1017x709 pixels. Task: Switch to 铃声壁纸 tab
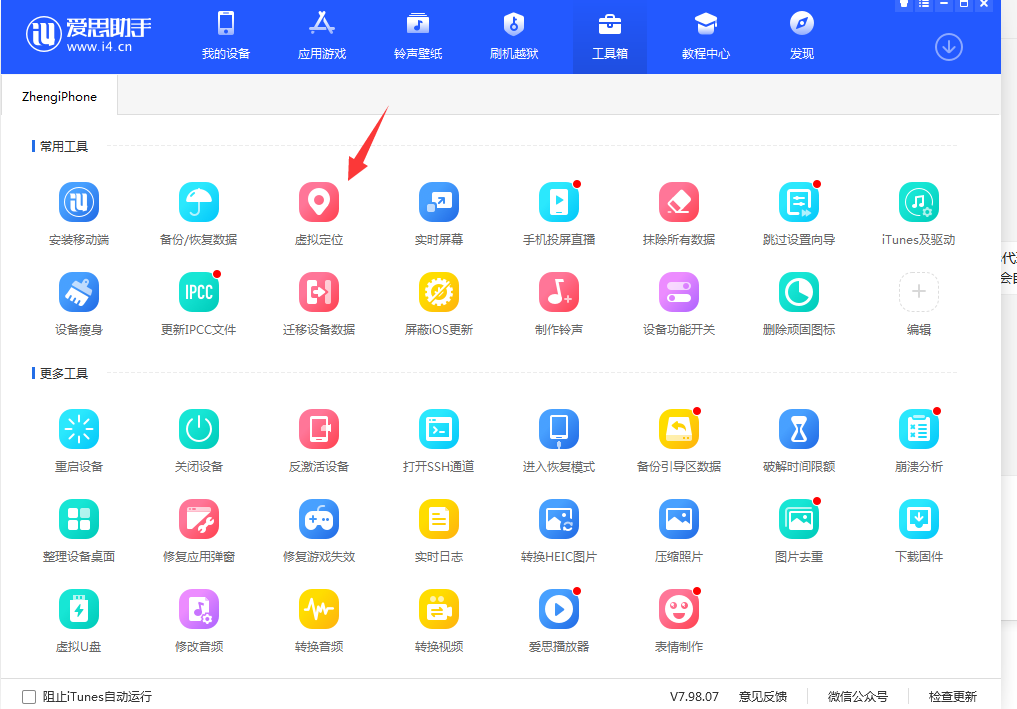(418, 36)
